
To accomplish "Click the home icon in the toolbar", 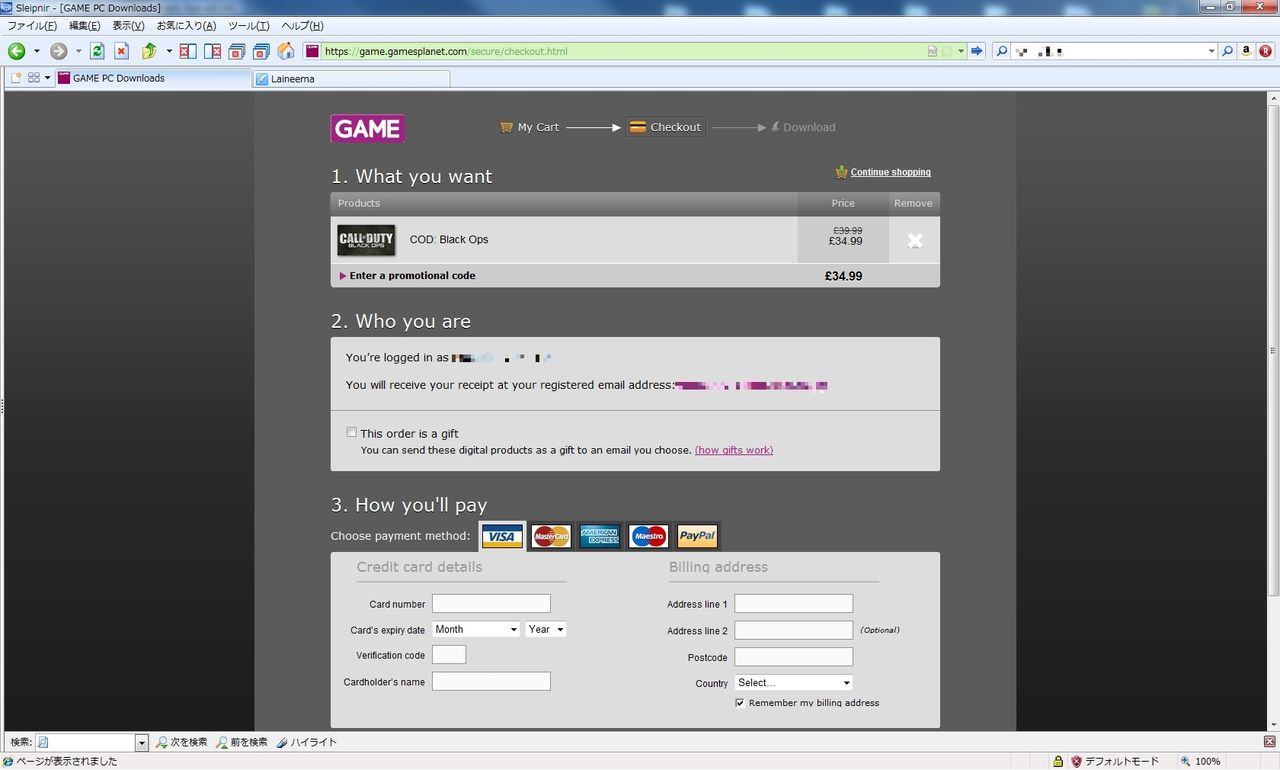I will pos(286,51).
